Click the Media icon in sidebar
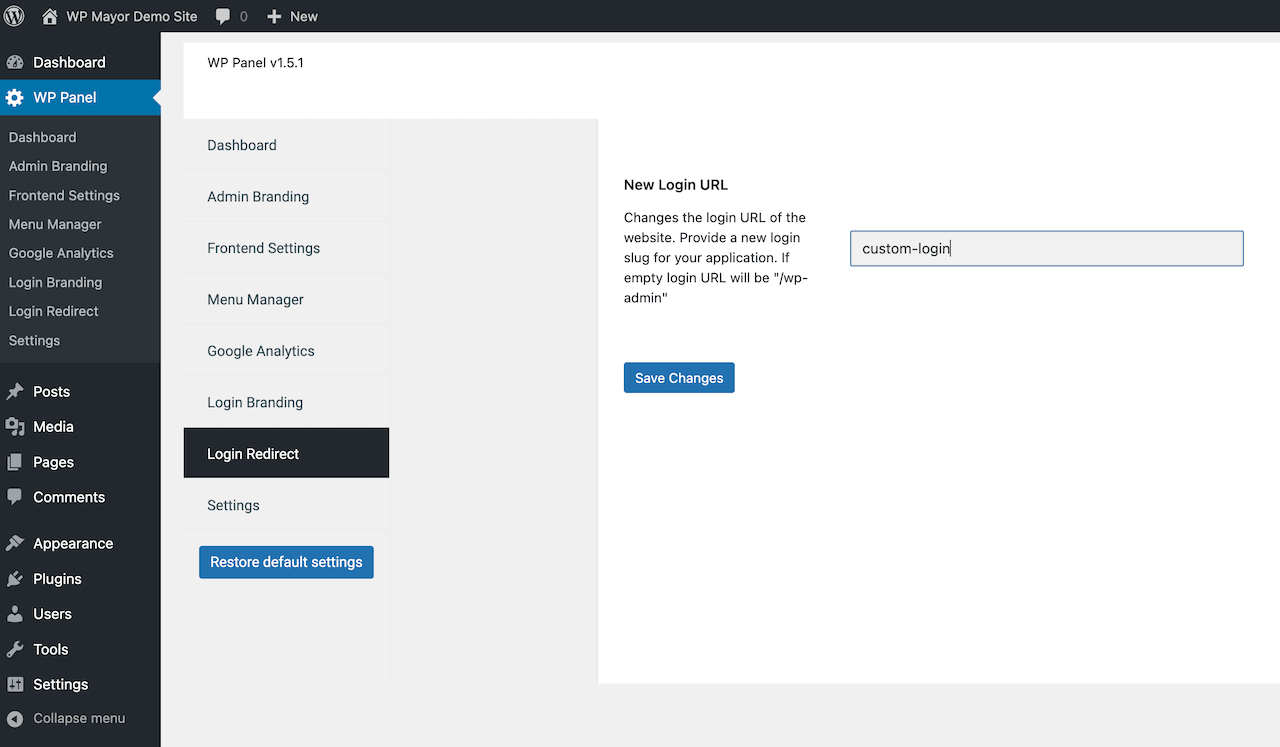The height and width of the screenshot is (747, 1280). pos(15,427)
